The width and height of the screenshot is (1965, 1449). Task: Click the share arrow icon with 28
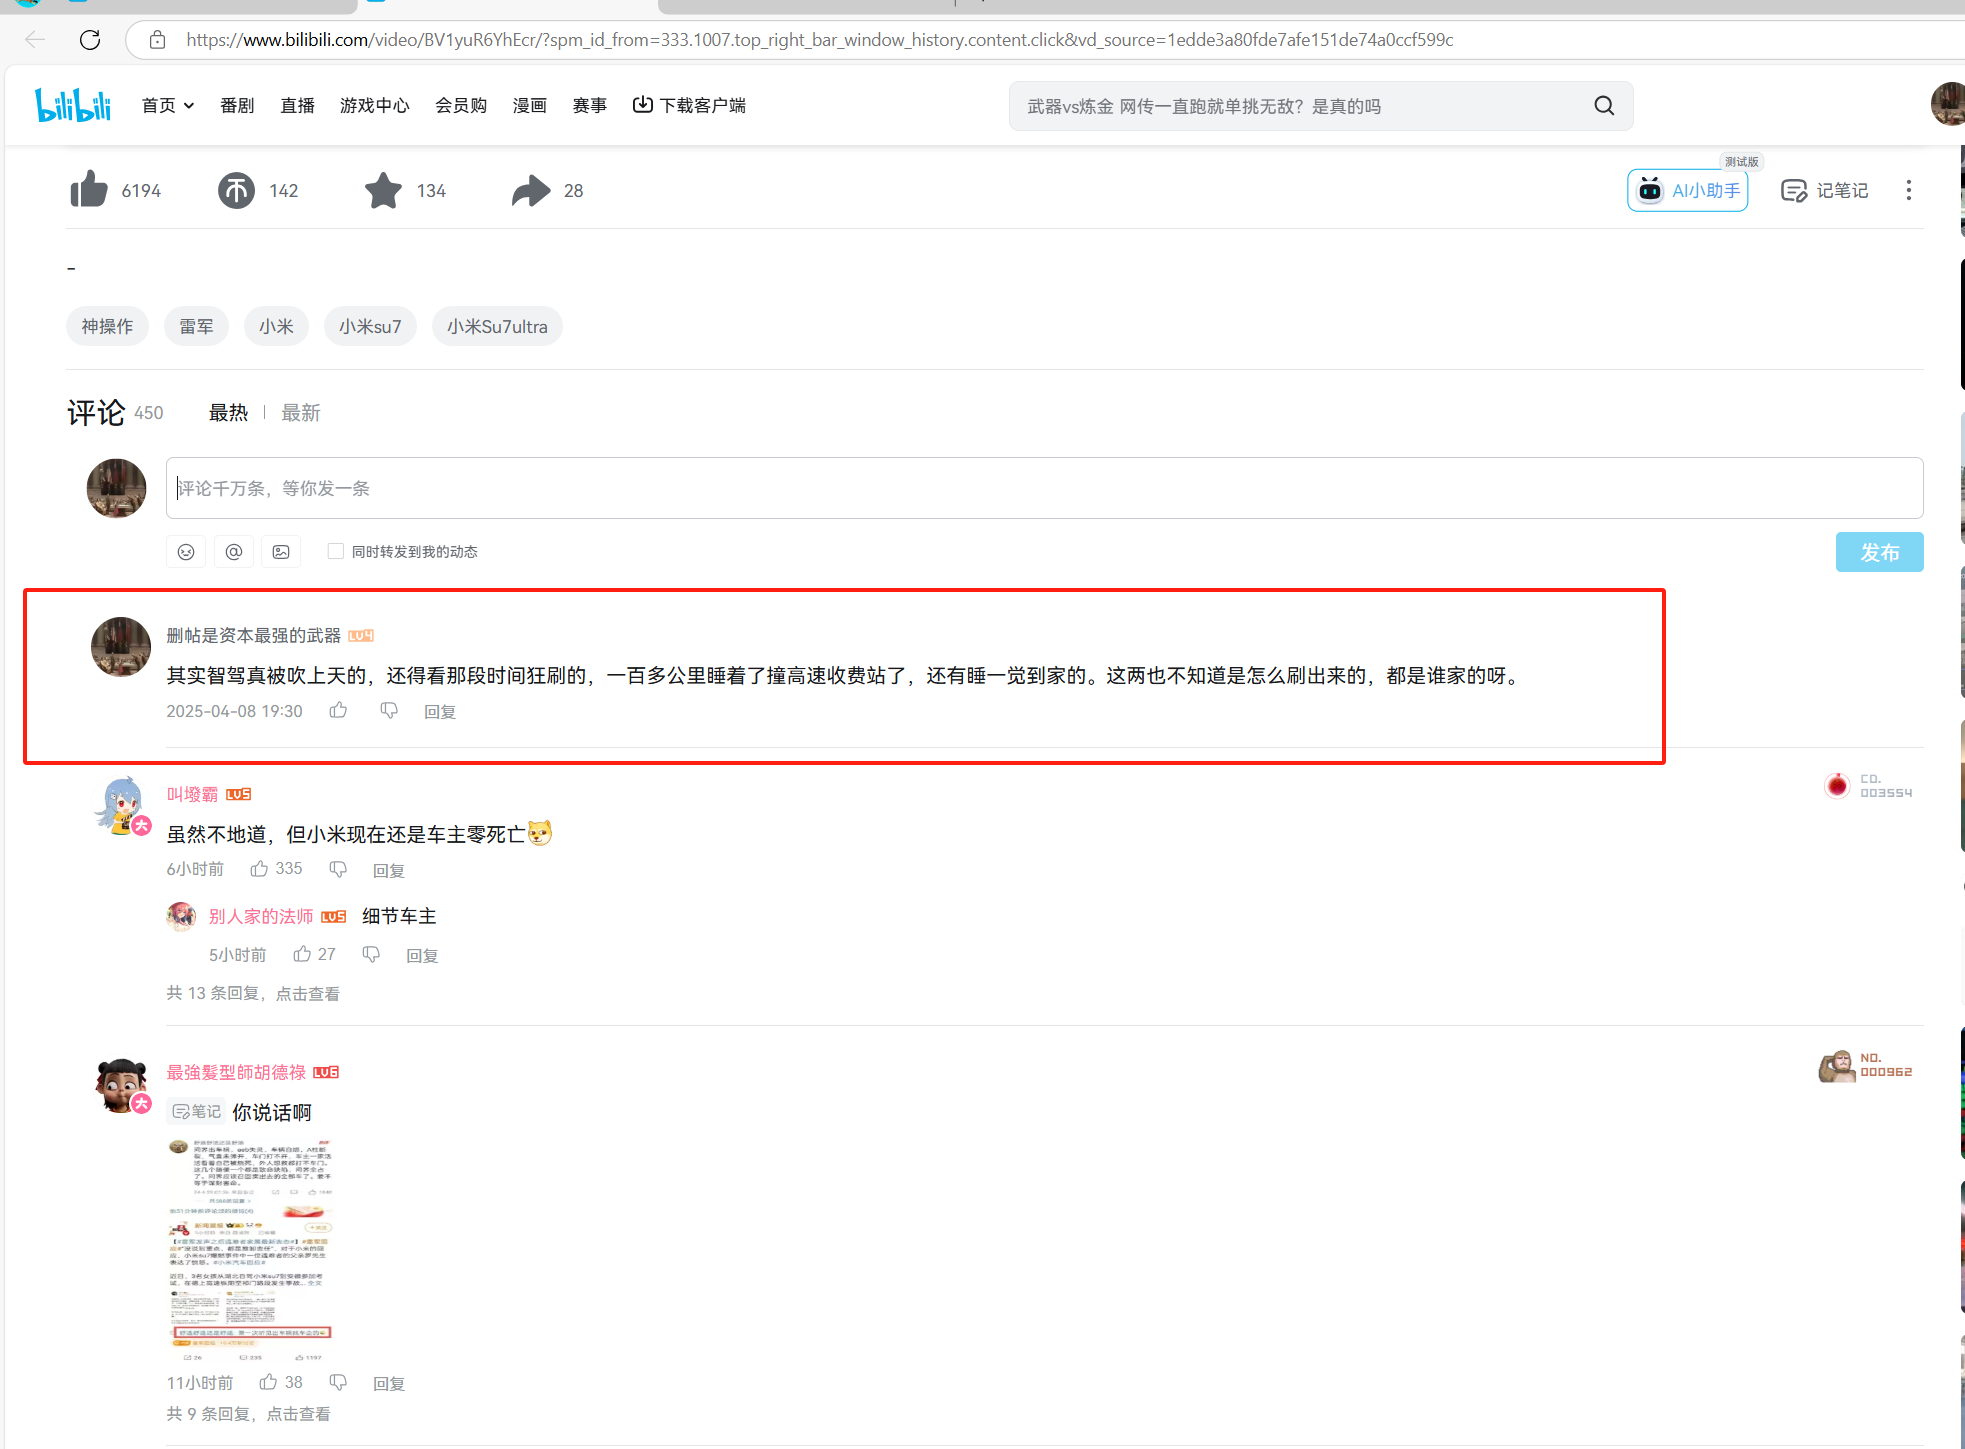coord(531,190)
